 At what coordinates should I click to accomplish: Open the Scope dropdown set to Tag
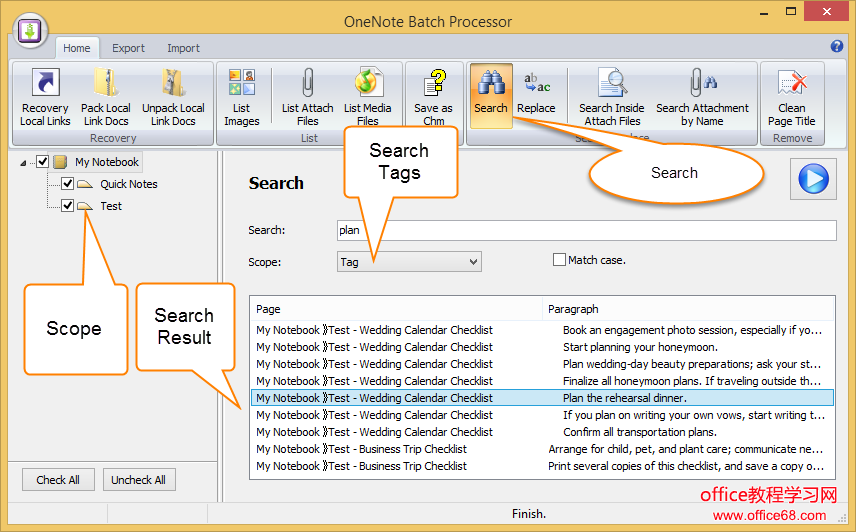[x=409, y=262]
